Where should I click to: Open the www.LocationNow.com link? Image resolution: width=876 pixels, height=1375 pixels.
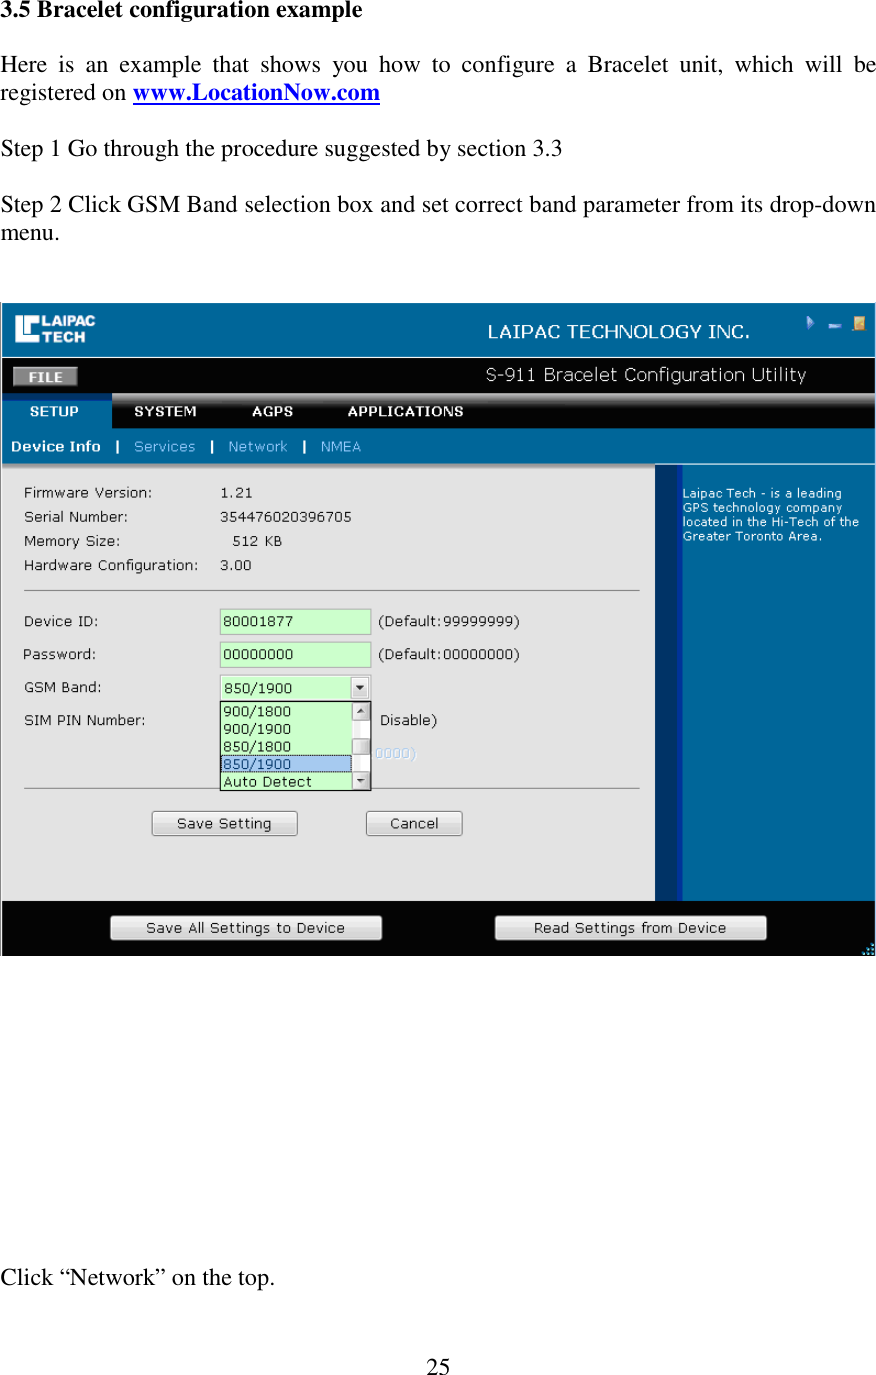coord(256,93)
